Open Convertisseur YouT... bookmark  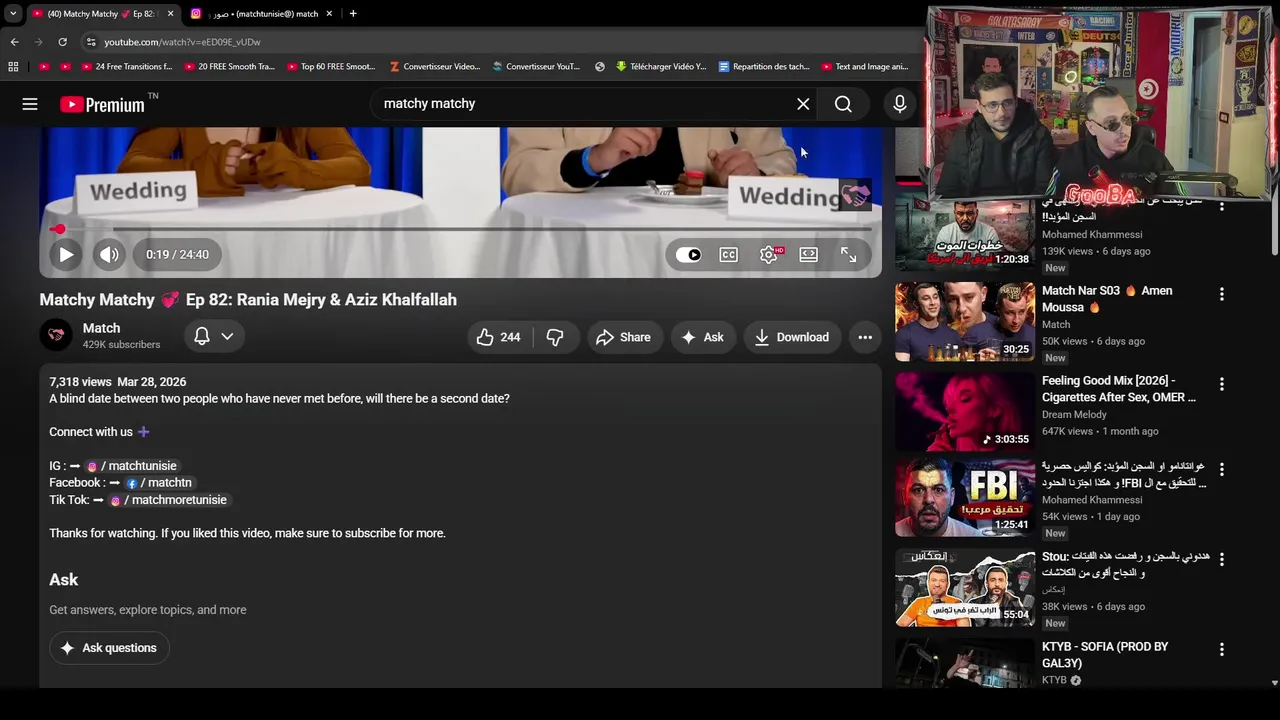537,67
